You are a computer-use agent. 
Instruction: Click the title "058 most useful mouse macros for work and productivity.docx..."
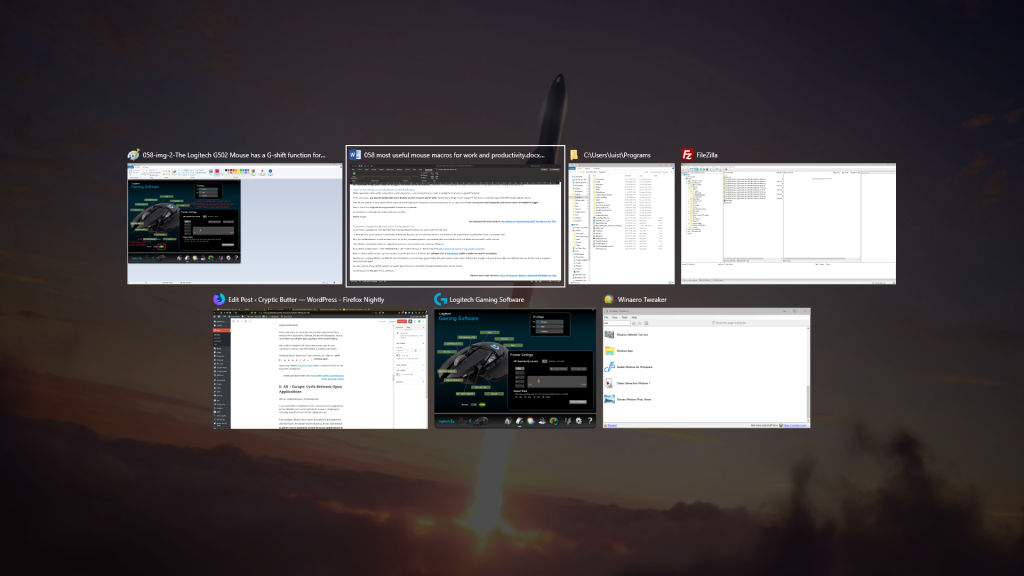pos(454,155)
